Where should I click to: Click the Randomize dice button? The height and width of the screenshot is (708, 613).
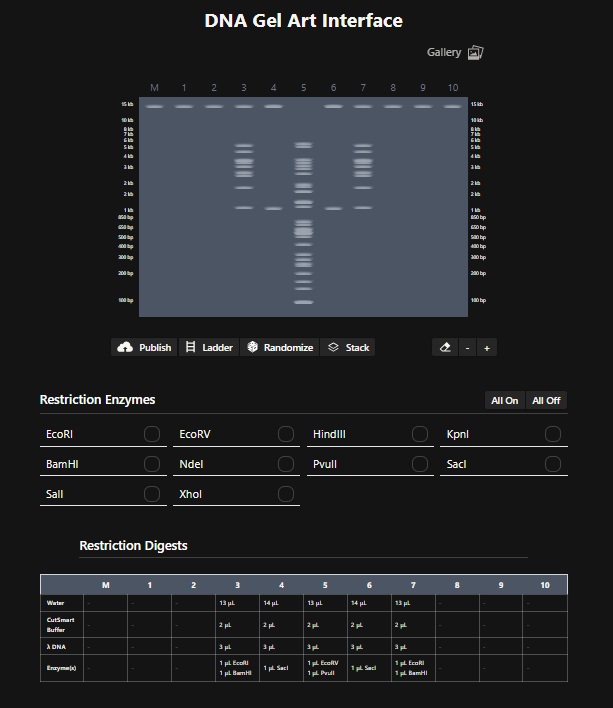pyautogui.click(x=280, y=347)
